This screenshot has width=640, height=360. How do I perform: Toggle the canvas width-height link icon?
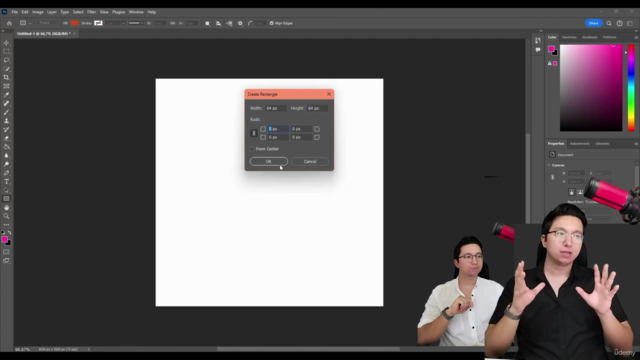pos(553,177)
